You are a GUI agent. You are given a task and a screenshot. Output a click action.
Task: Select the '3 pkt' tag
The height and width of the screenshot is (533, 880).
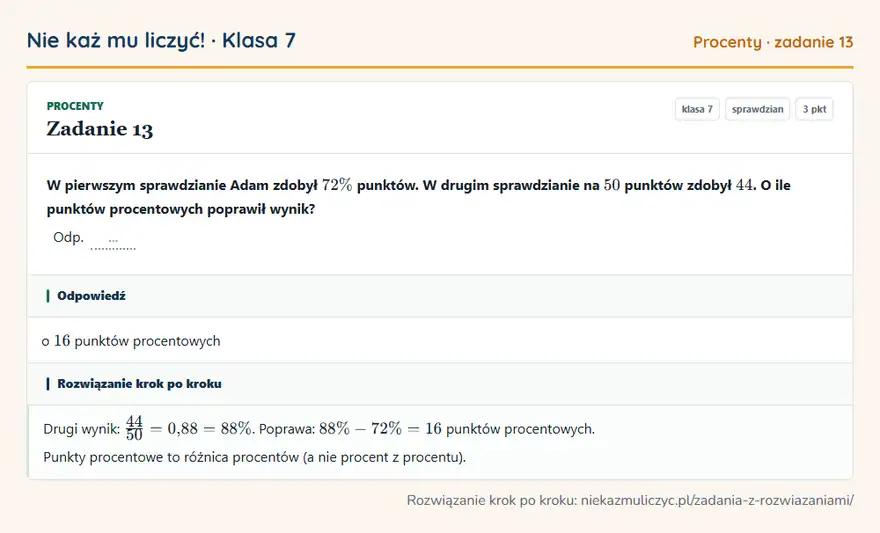[814, 109]
